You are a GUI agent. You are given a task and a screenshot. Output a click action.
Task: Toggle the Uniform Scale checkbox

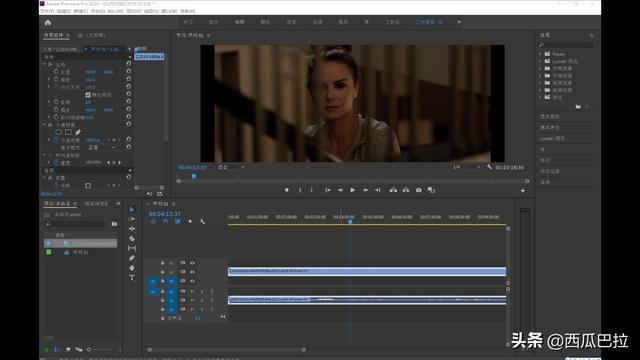88,95
